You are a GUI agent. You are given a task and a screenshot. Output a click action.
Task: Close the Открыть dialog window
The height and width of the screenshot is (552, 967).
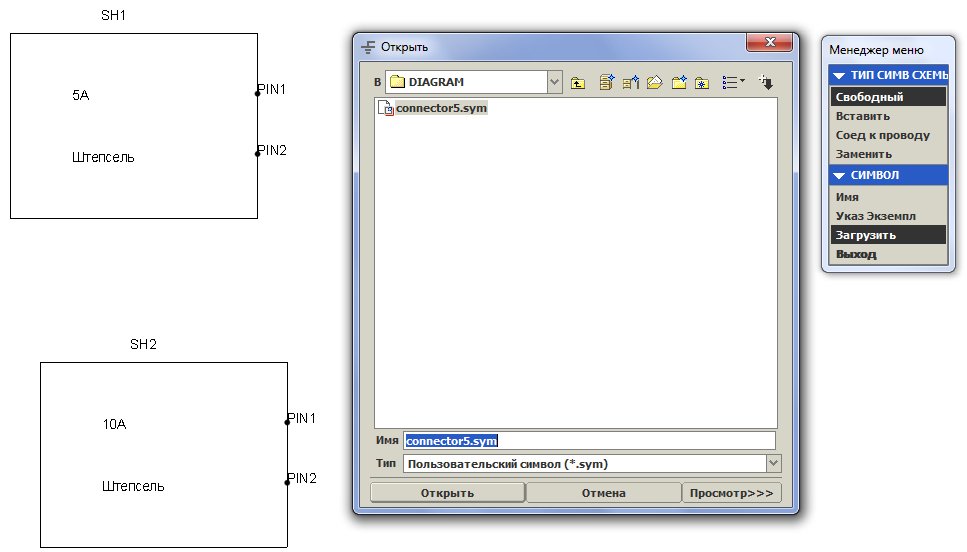769,42
